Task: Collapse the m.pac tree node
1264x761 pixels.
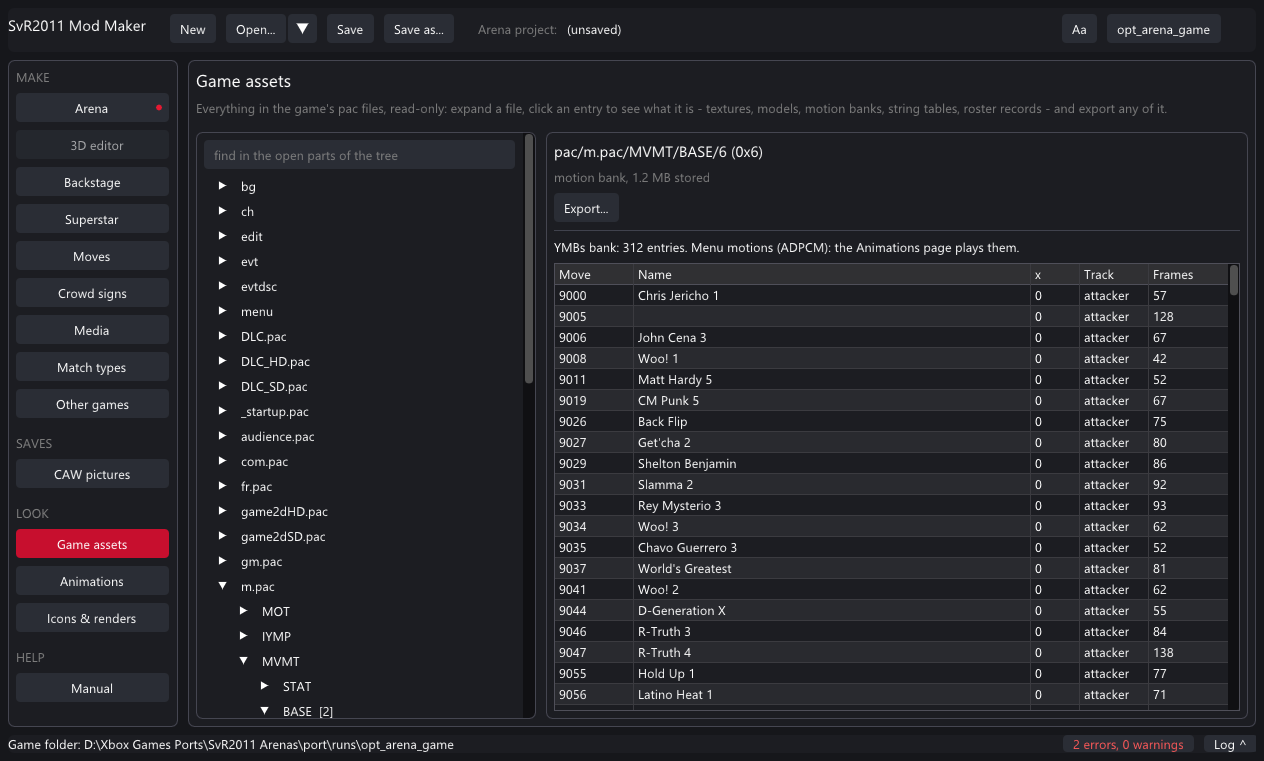Action: (x=223, y=586)
